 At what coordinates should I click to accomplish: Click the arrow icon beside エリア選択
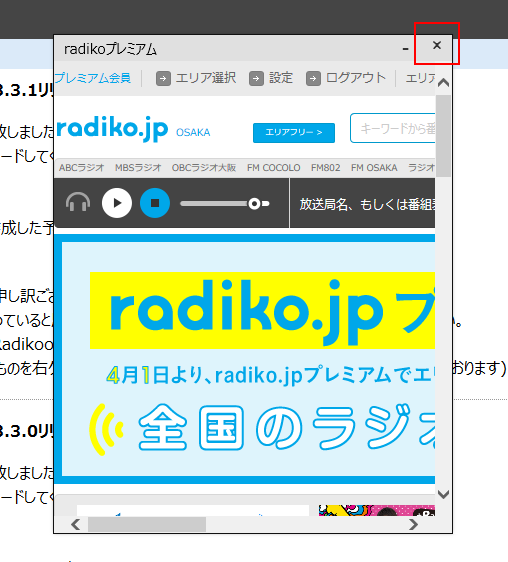tap(163, 78)
